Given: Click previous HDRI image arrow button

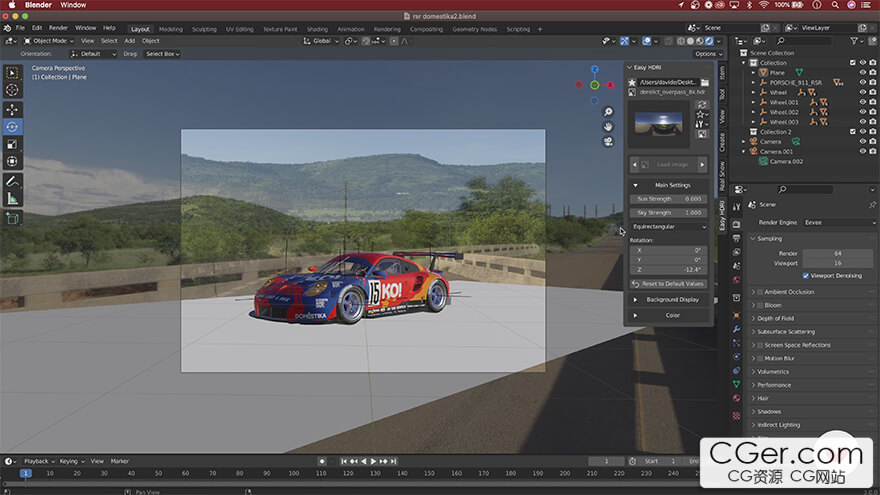Looking at the screenshot, I should click(635, 165).
